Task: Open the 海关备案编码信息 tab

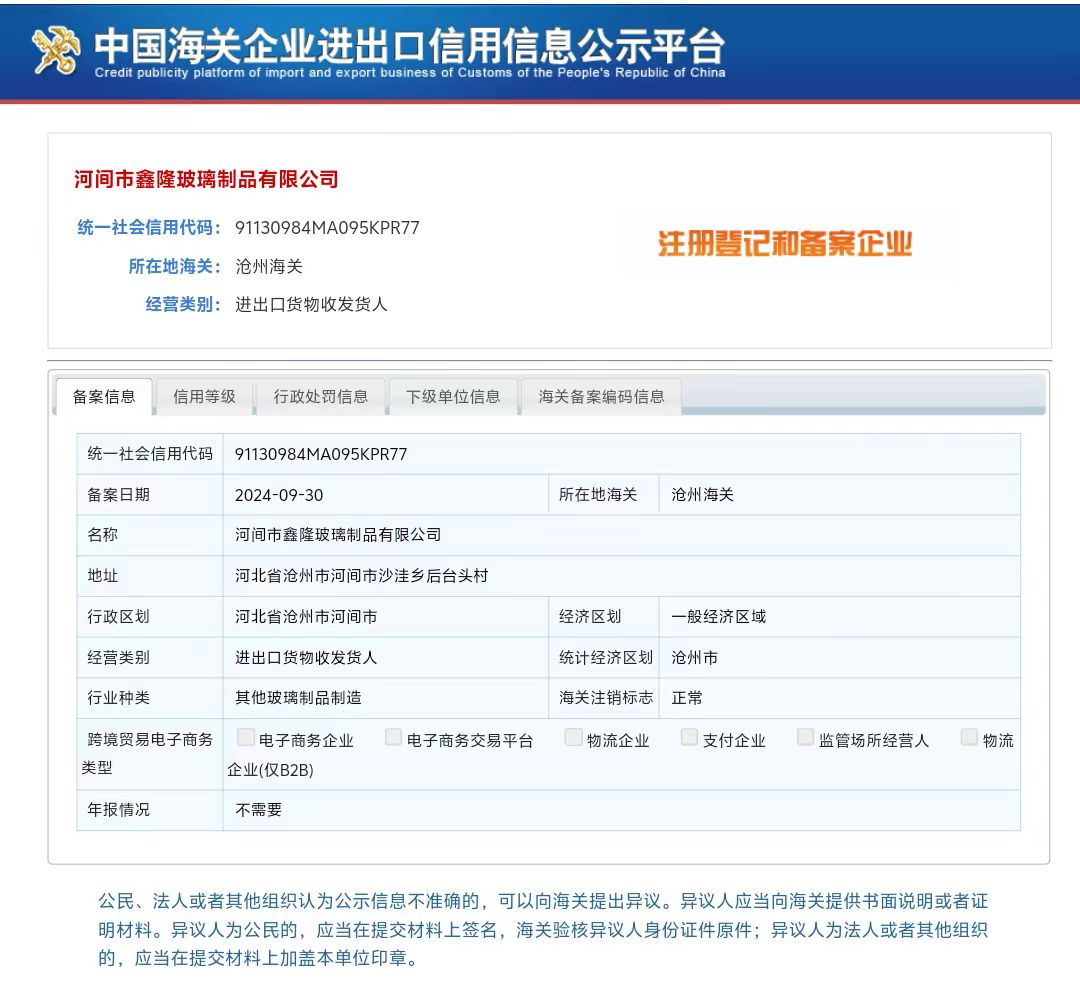Action: pos(601,397)
